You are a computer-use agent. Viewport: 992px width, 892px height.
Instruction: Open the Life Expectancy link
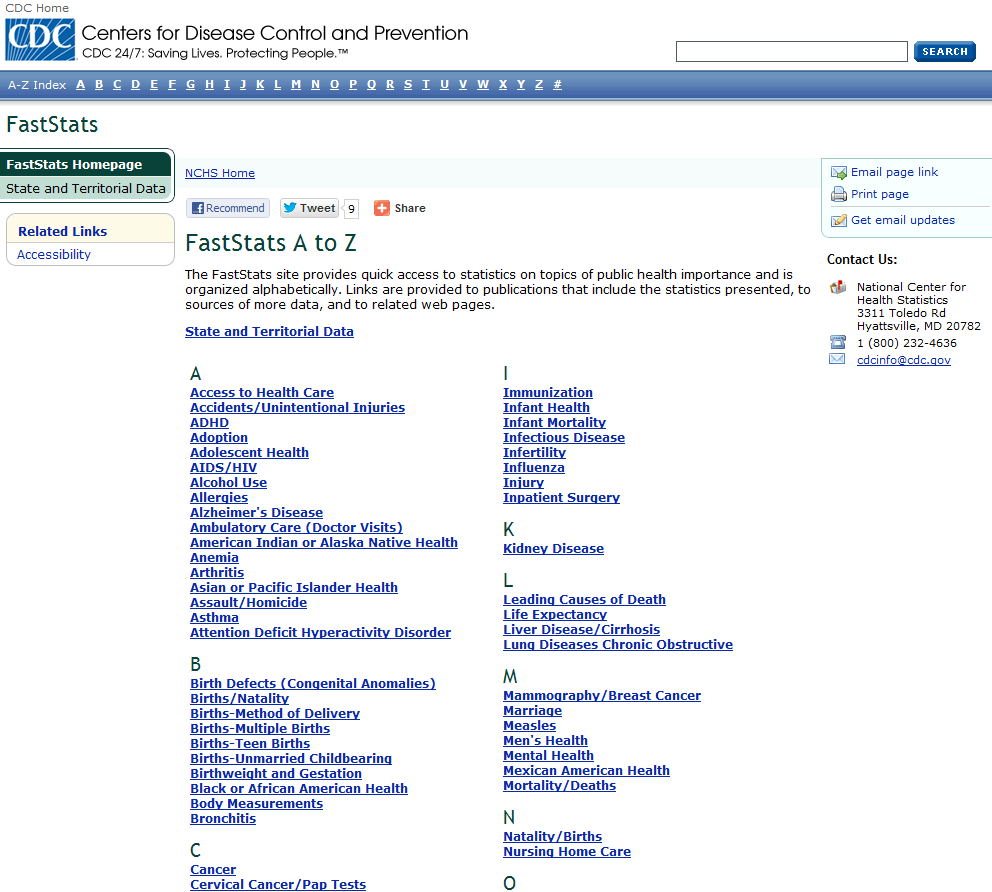555,615
